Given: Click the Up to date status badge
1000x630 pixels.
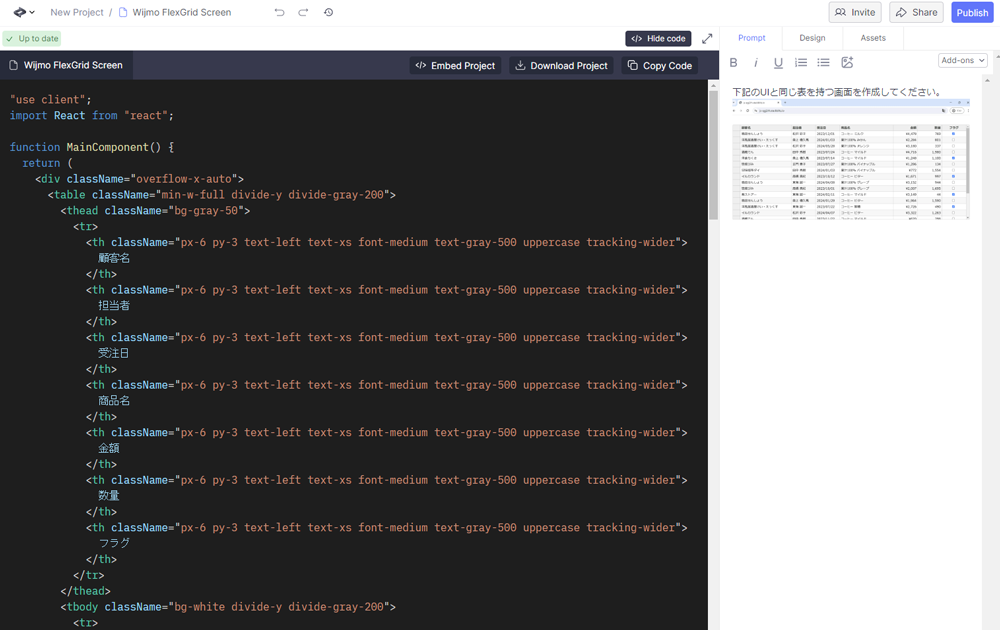Looking at the screenshot, I should point(32,38).
